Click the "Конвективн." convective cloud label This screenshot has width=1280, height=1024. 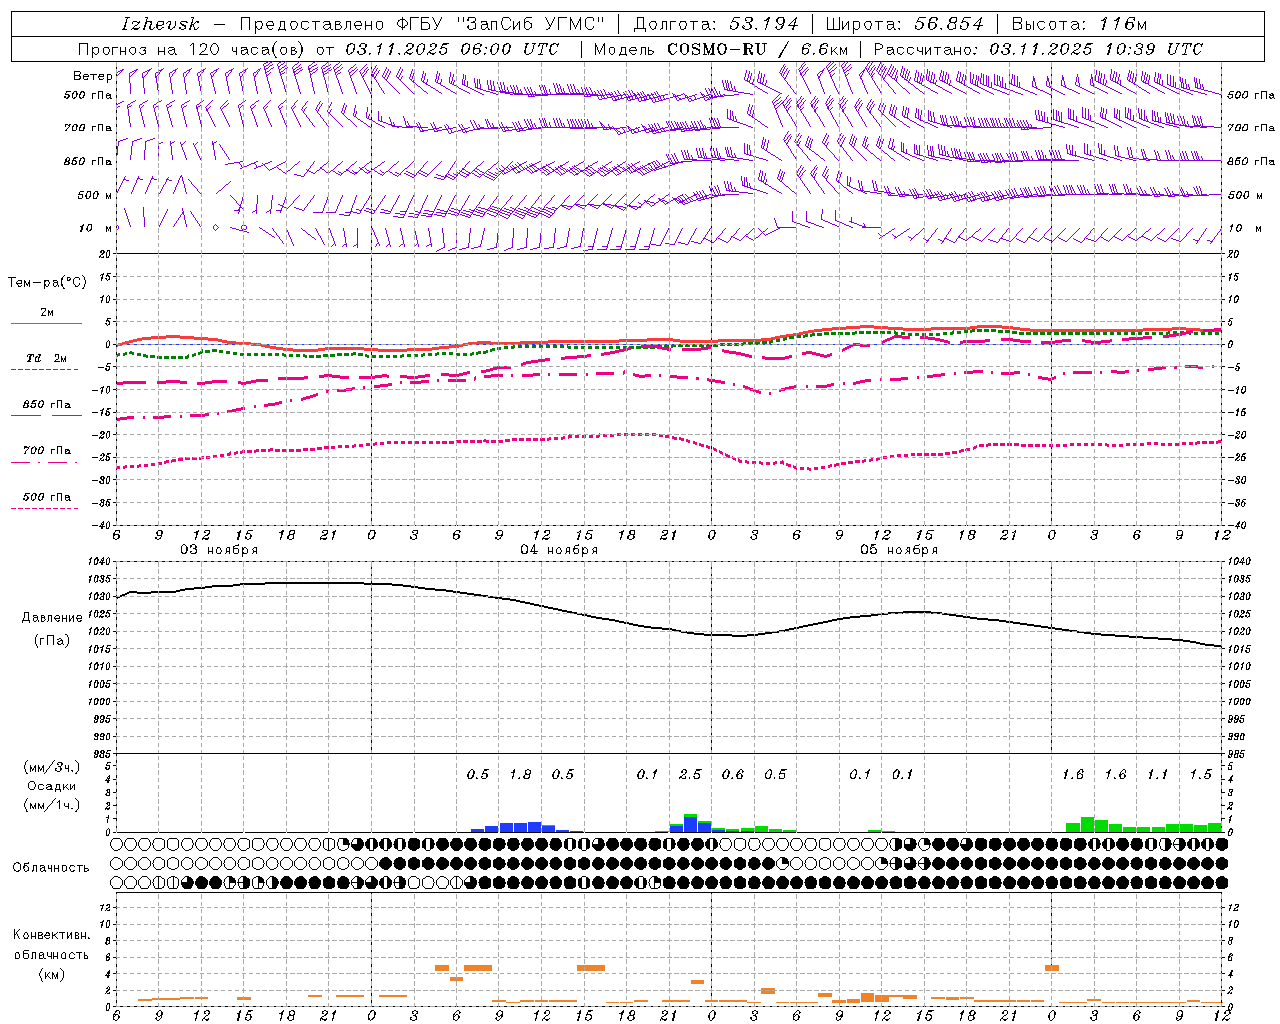(x=51, y=935)
